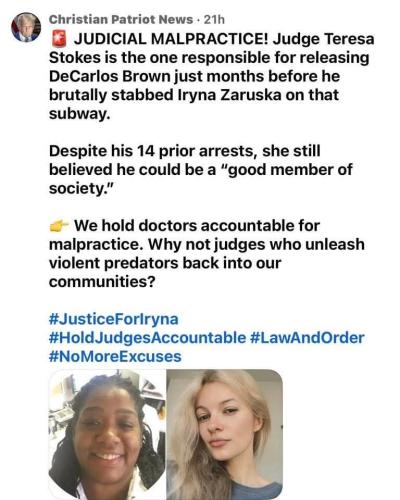Click the 21h post timestamp
Image resolution: width=400 pixels, height=500 pixels.
point(214,20)
